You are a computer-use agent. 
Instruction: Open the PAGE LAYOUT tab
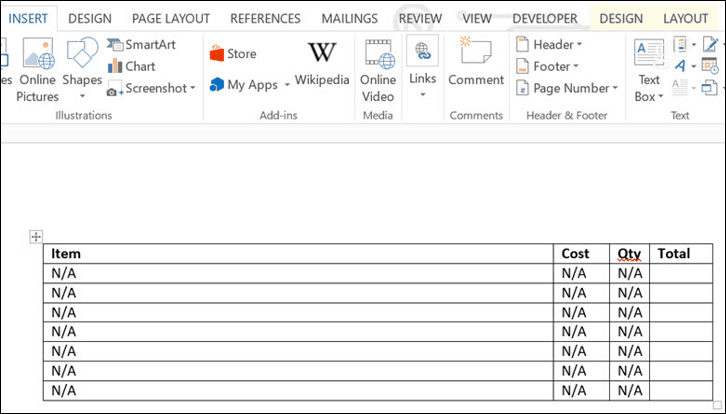tap(171, 19)
